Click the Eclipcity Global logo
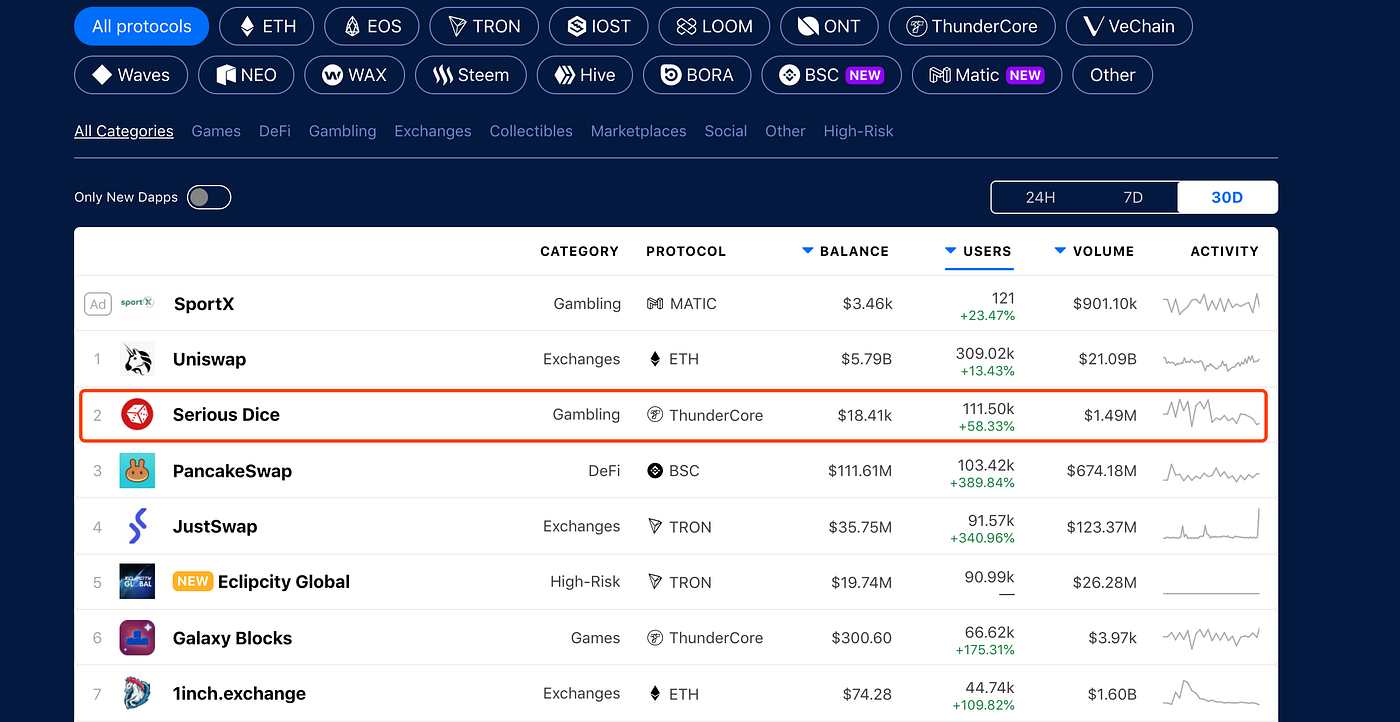Viewport: 1400px width, 722px height. (137, 582)
